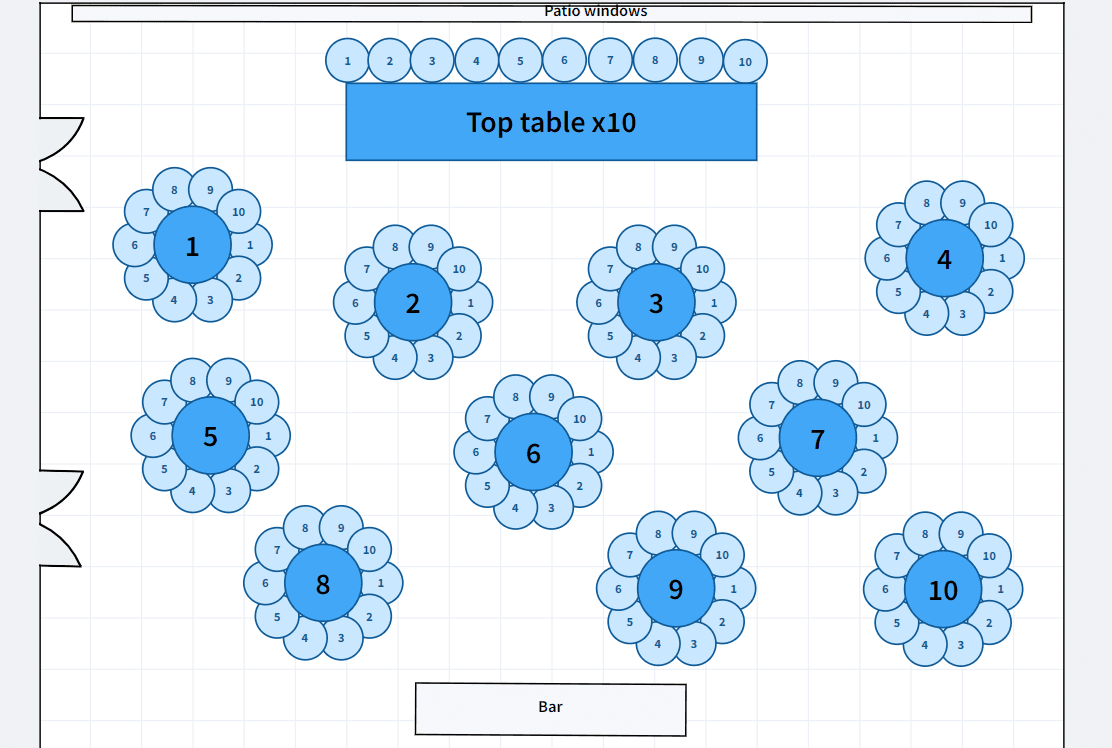The width and height of the screenshot is (1112, 748).
Task: Select round table 7
Action: (818, 438)
